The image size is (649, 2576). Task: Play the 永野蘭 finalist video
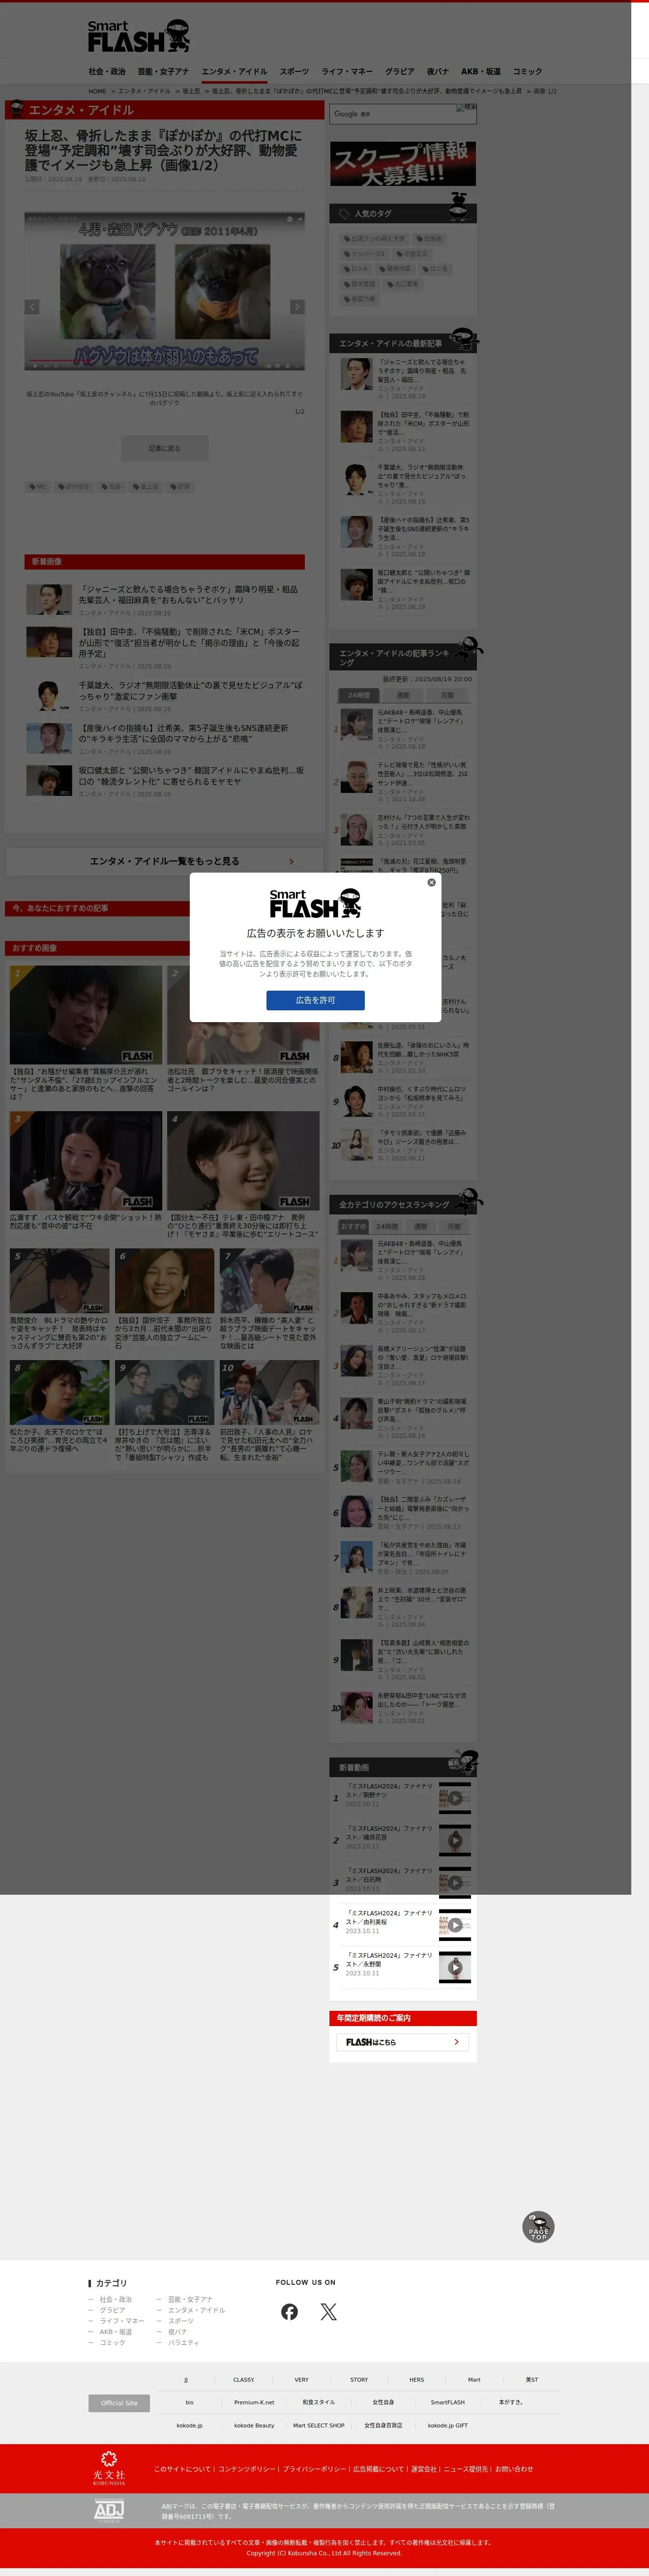455,1967
